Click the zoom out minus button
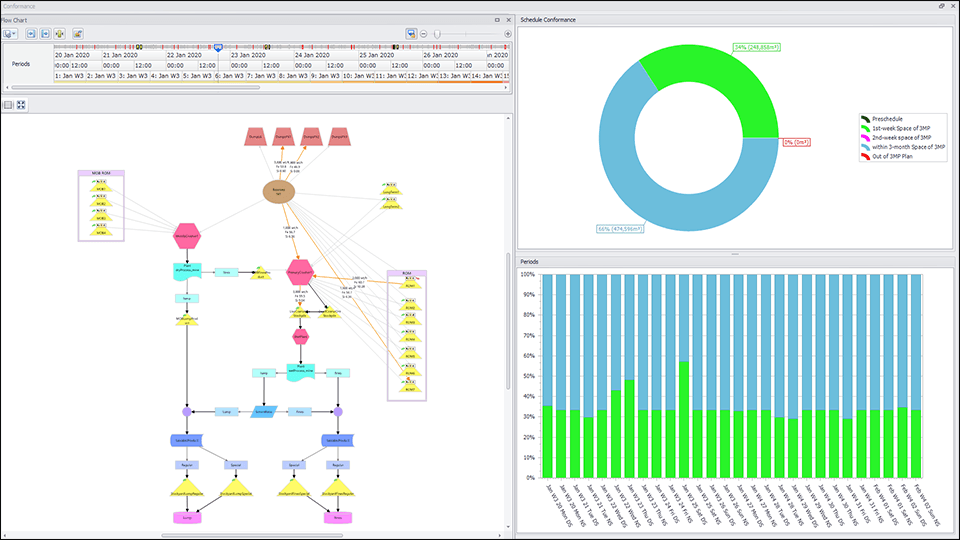This screenshot has height=540, width=960. point(424,34)
